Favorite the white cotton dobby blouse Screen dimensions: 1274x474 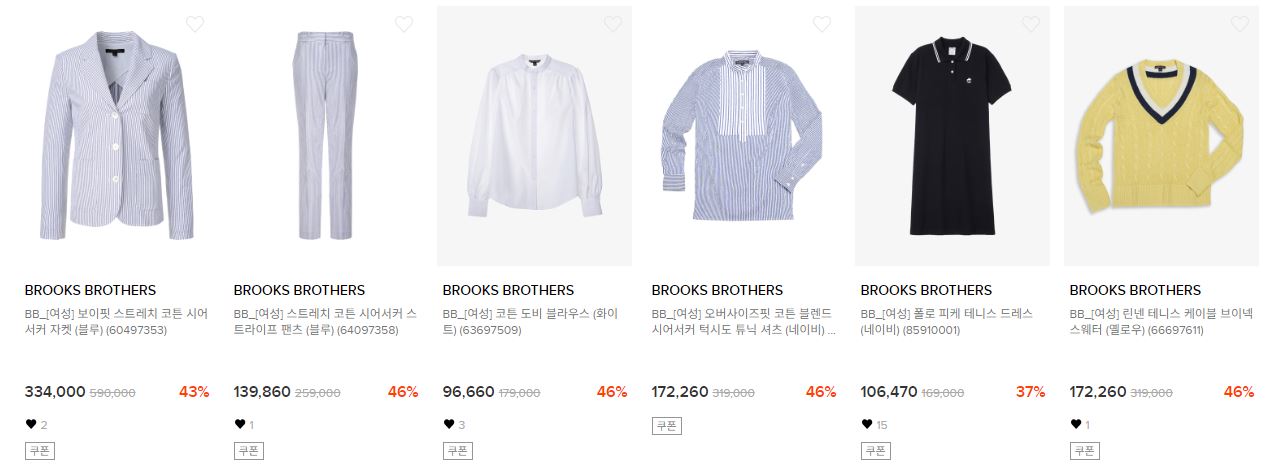point(613,24)
